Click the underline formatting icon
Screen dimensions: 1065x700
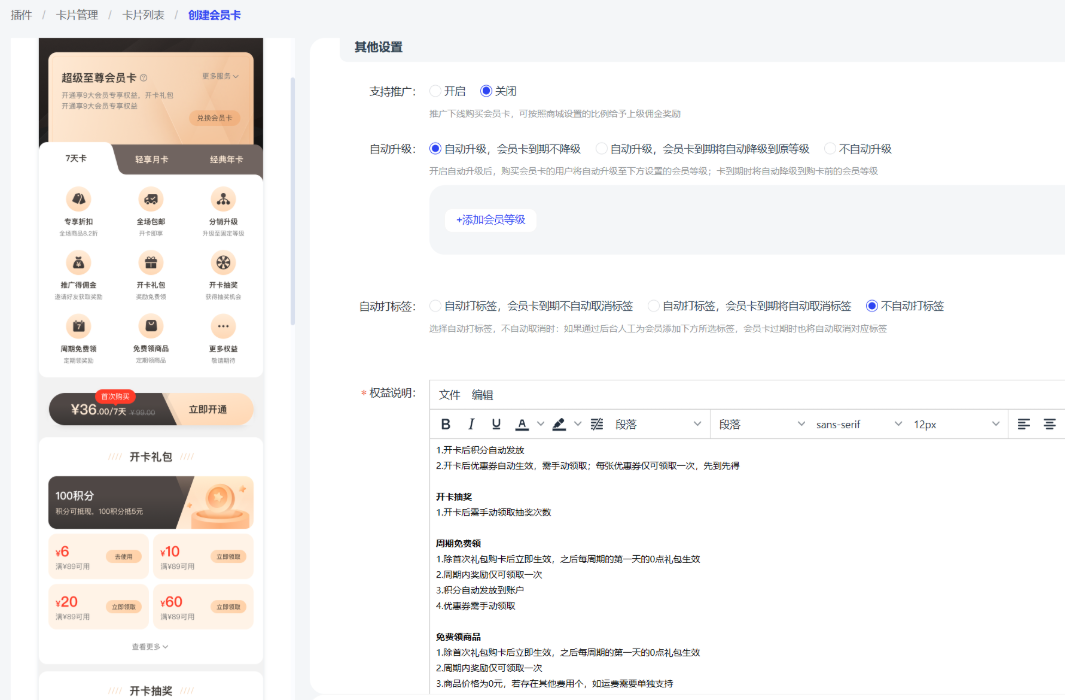496,424
